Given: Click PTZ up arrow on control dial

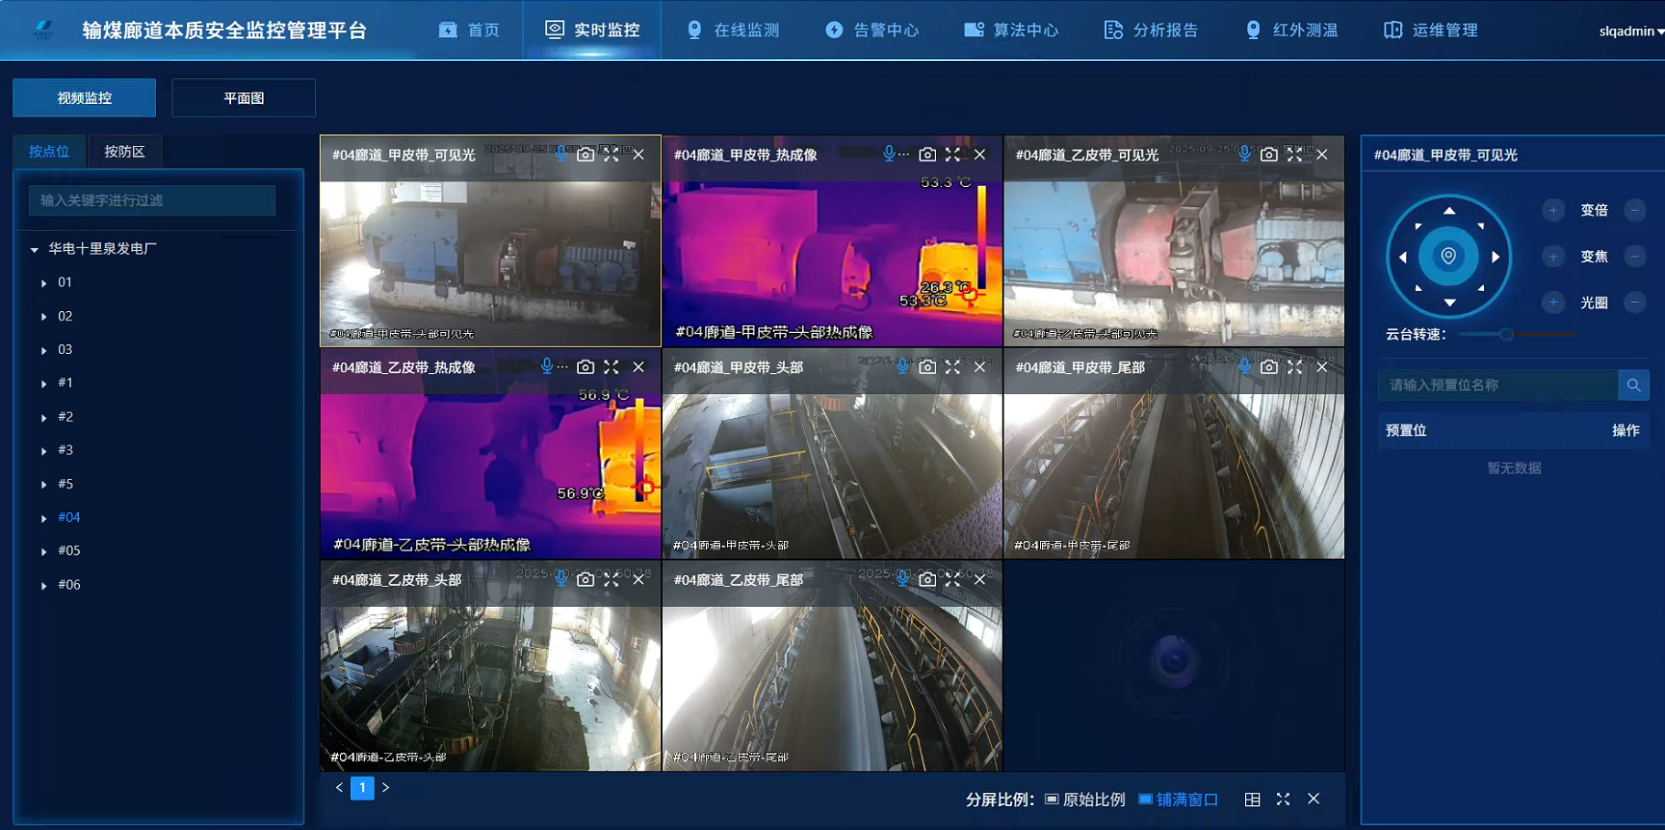Looking at the screenshot, I should pyautogui.click(x=1449, y=211).
